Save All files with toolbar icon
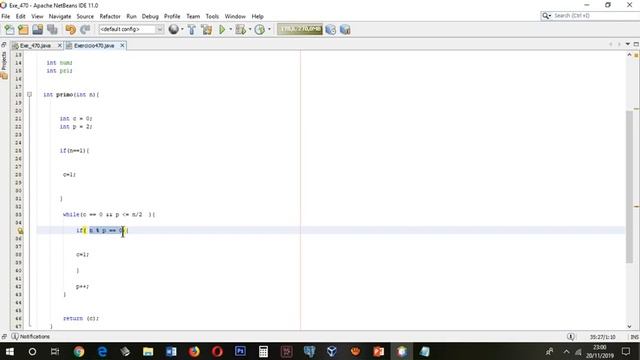640x360 pixels. (52, 29)
